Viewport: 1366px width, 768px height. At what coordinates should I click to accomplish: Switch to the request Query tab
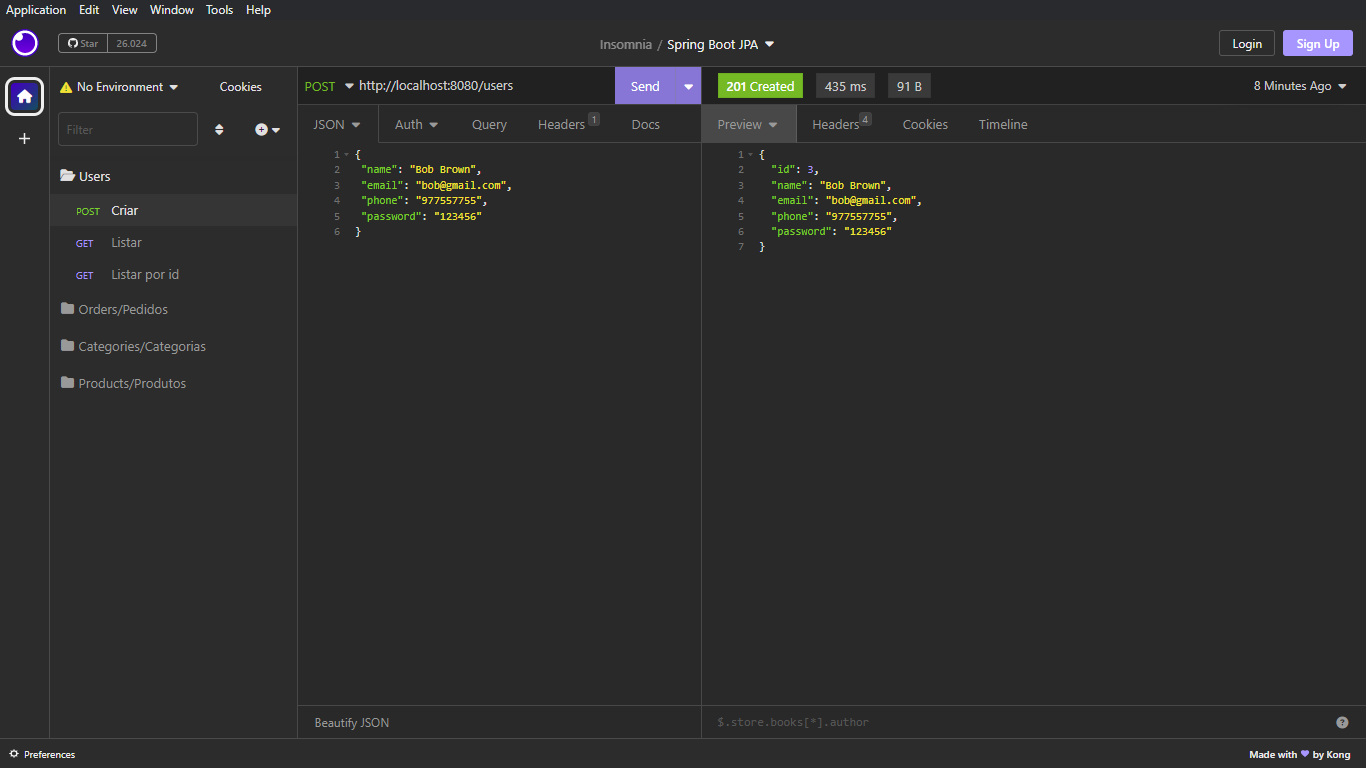click(489, 124)
